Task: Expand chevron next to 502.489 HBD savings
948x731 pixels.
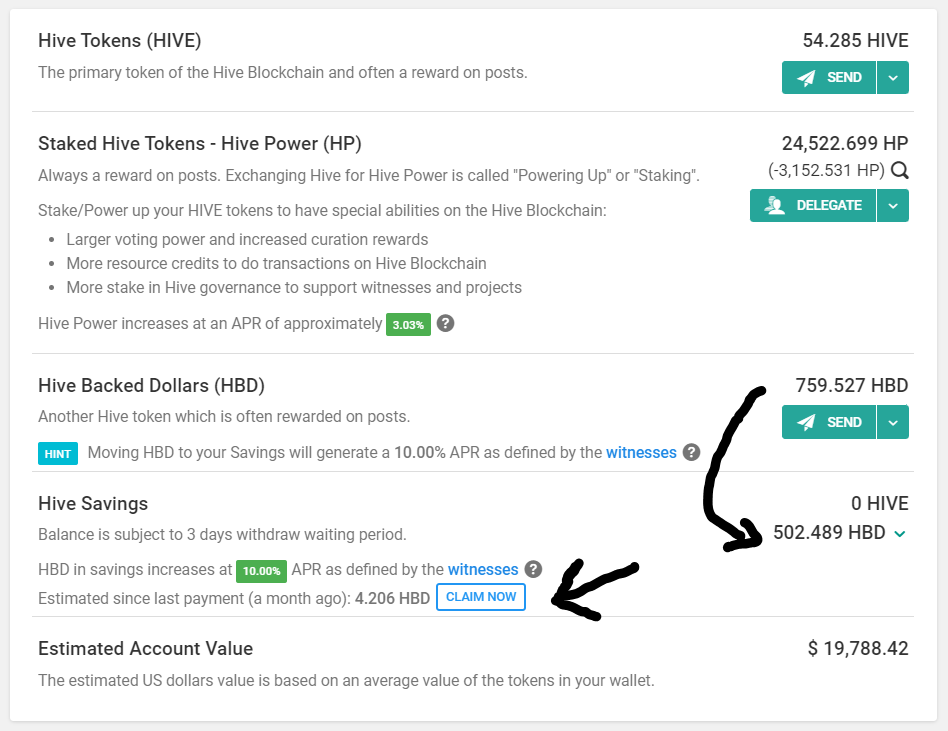Action: (x=900, y=533)
